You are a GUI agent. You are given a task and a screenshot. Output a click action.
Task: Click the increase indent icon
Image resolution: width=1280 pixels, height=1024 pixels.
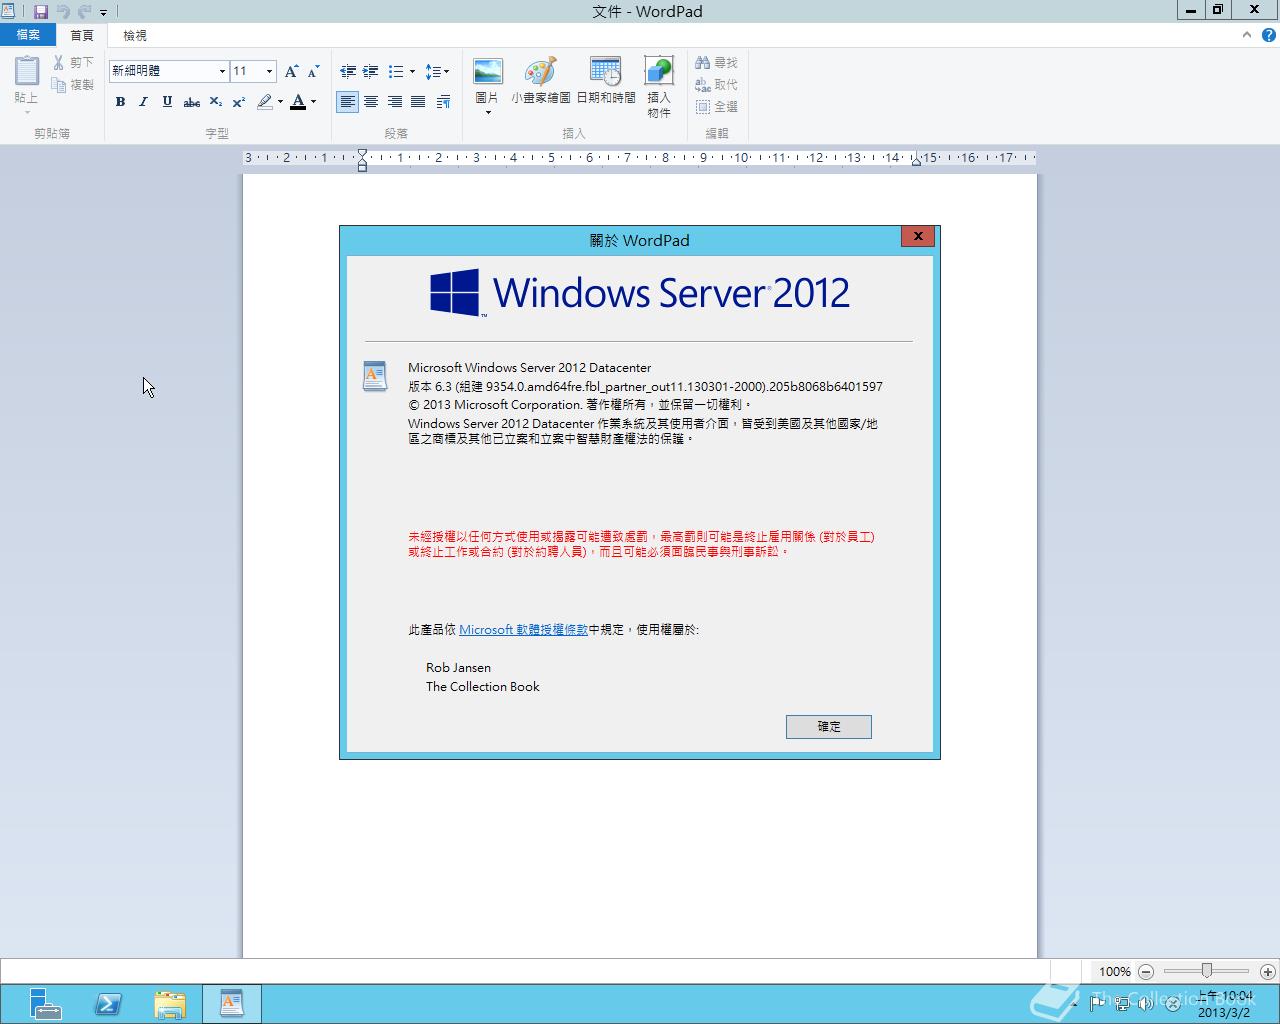point(370,71)
